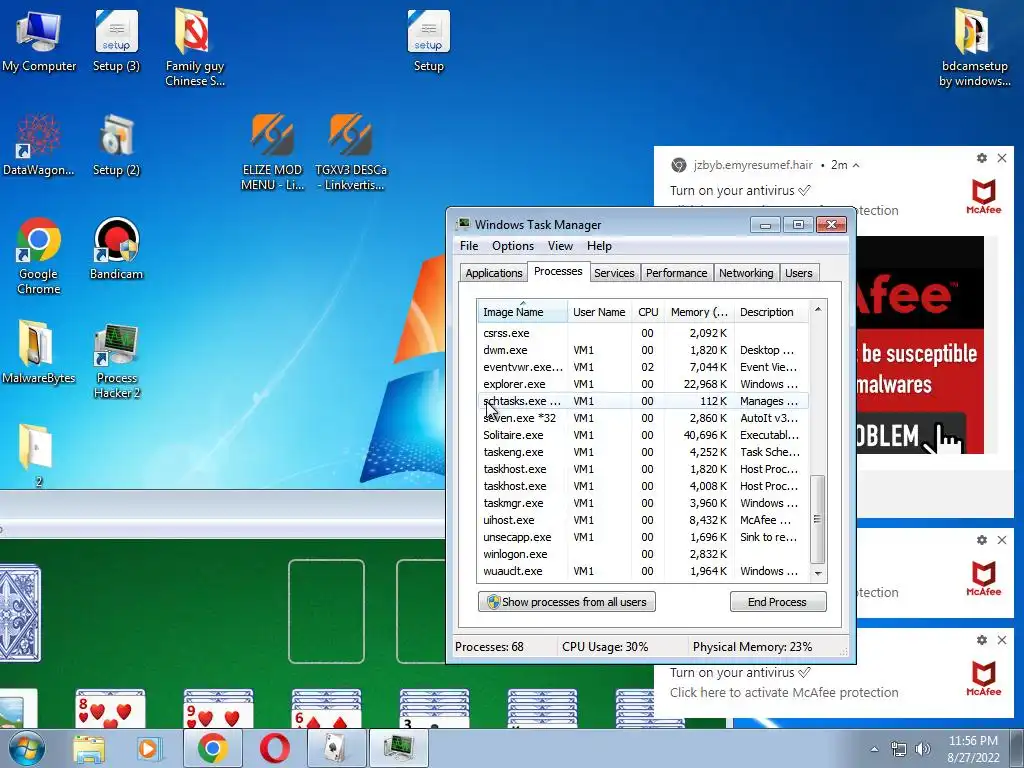Open Setup (2) desktop icon
Viewport: 1024px width, 768px height.
click(116, 145)
